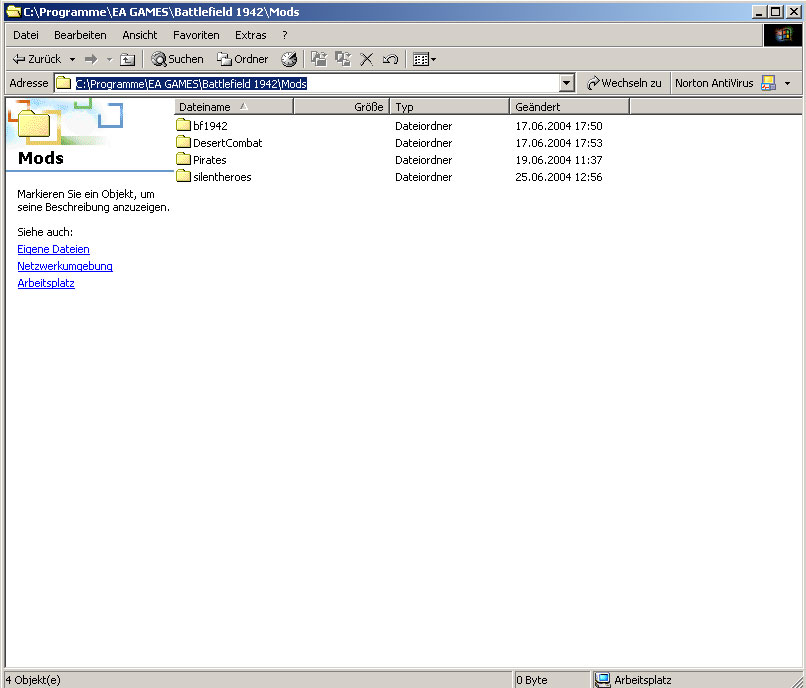Minimize the Mods explorer window
Image resolution: width=806 pixels, height=688 pixels.
(x=759, y=11)
